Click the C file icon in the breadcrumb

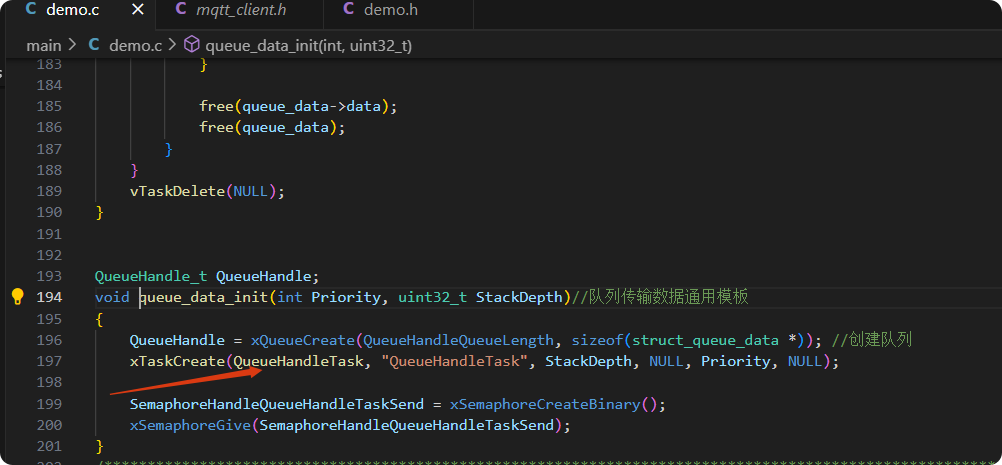[94, 45]
